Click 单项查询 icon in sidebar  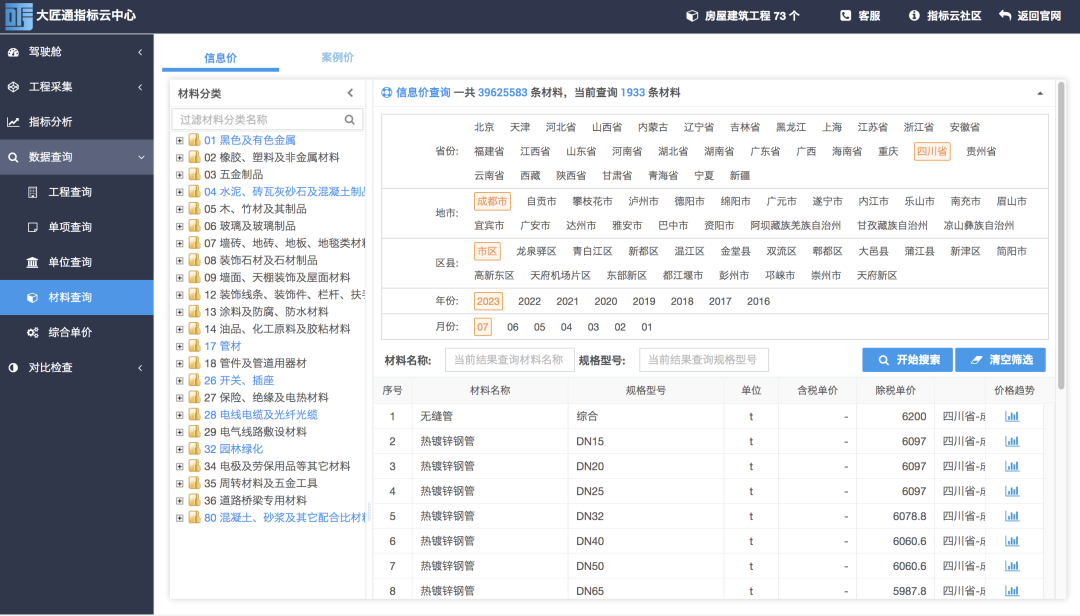[32, 227]
